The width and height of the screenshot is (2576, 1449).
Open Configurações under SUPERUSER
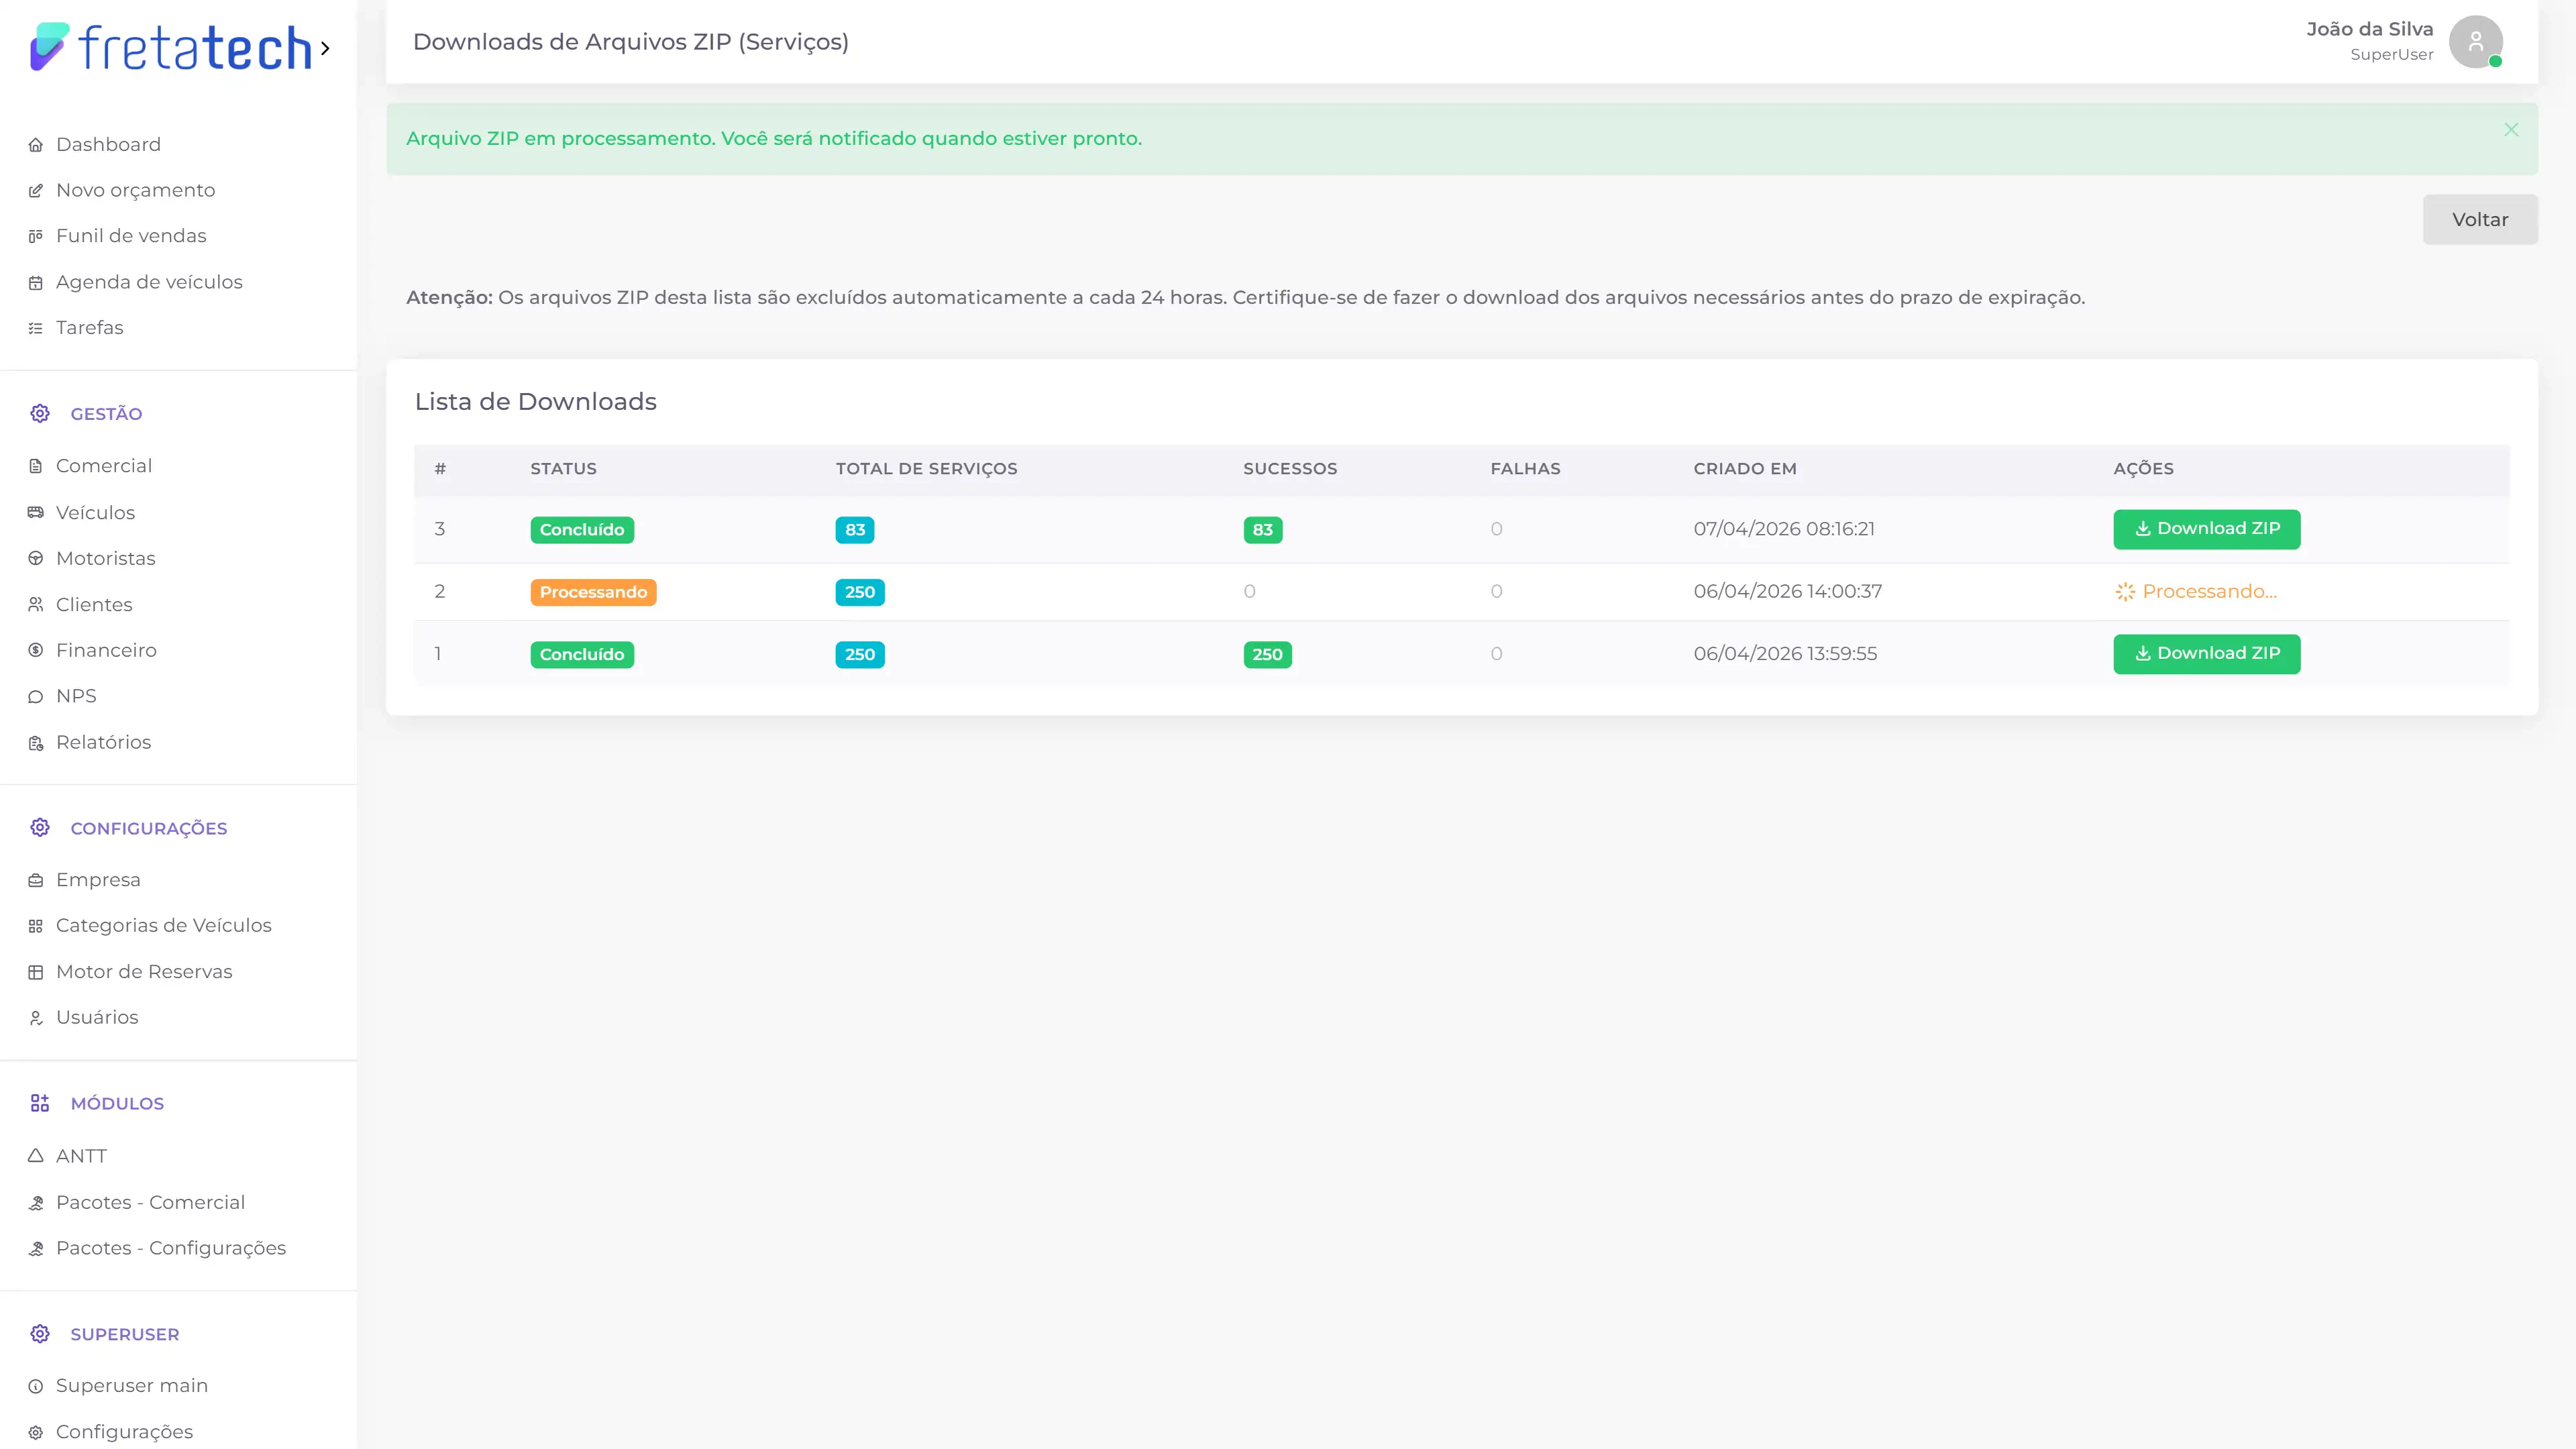[x=124, y=1432]
